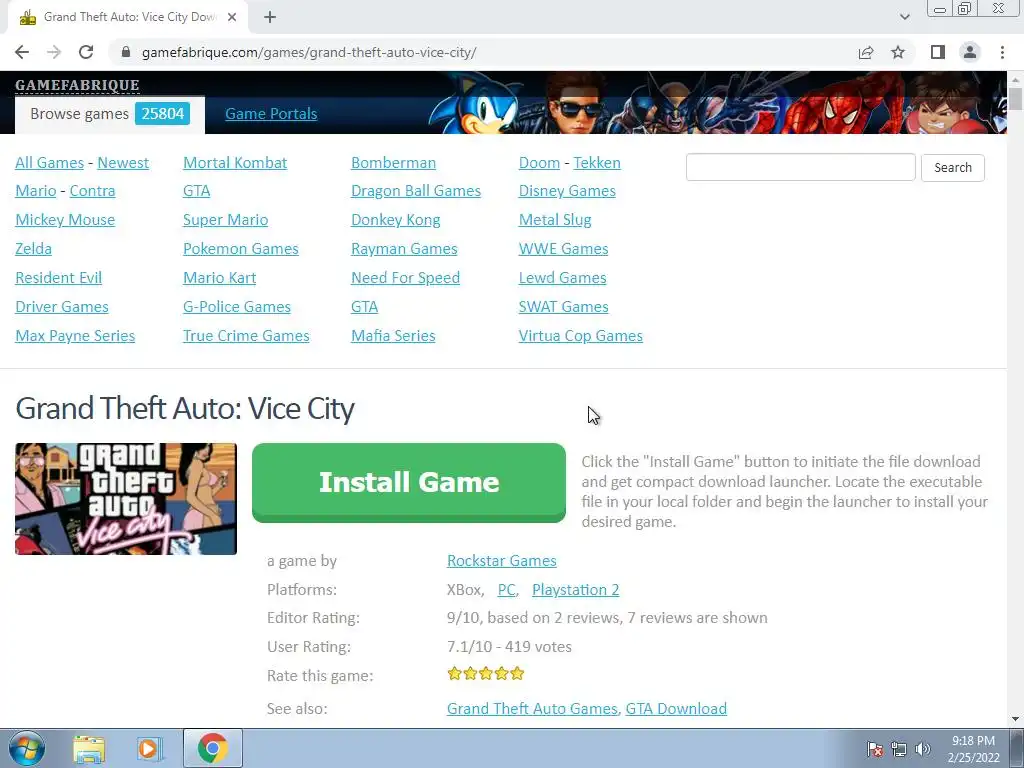Open the Bomberman link
This screenshot has height=768, width=1024.
(x=393, y=163)
